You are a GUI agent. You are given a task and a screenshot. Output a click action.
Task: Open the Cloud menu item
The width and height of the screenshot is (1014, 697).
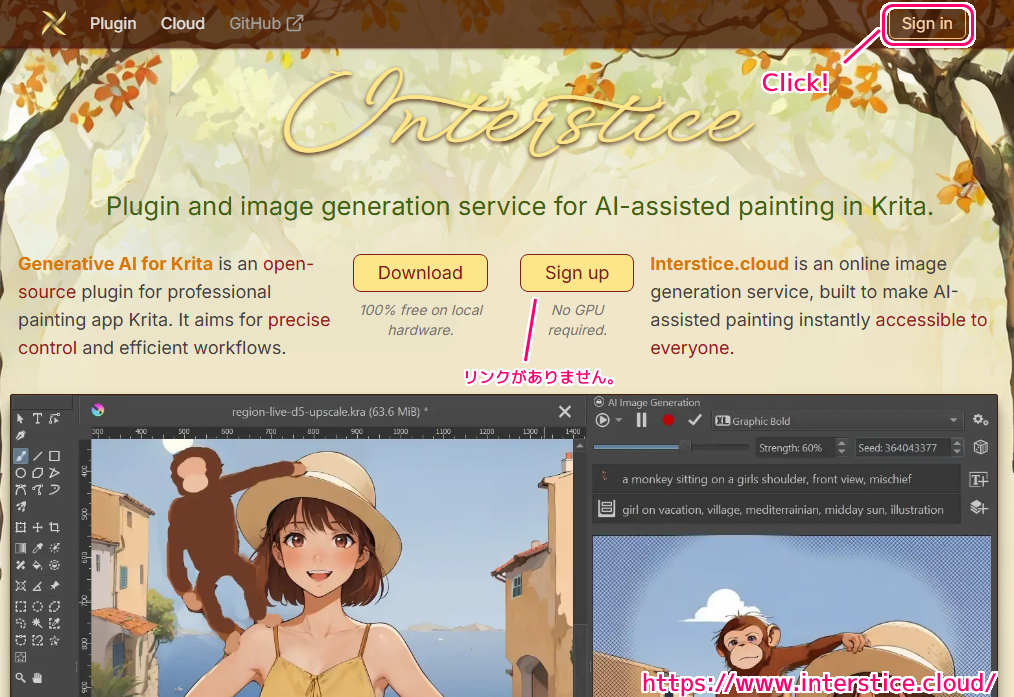click(x=182, y=23)
